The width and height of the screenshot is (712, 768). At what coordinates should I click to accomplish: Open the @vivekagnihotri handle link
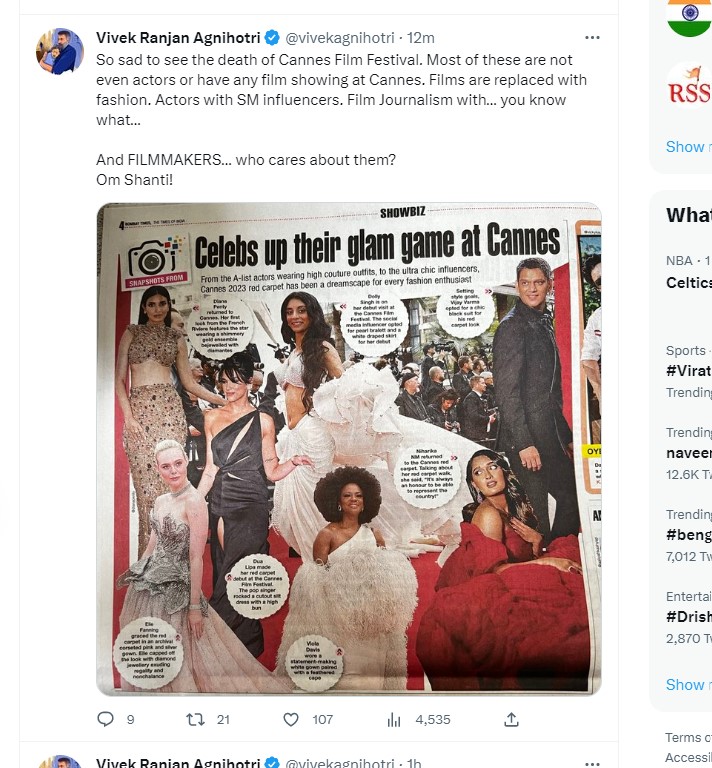click(340, 38)
